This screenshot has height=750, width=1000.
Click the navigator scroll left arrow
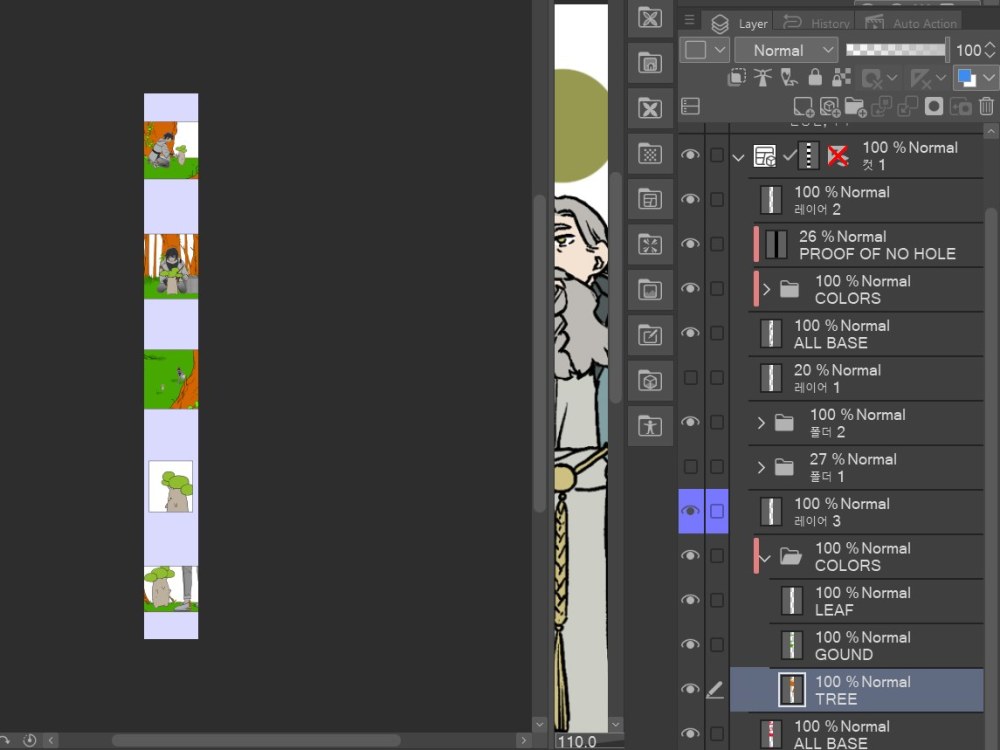click(x=50, y=740)
